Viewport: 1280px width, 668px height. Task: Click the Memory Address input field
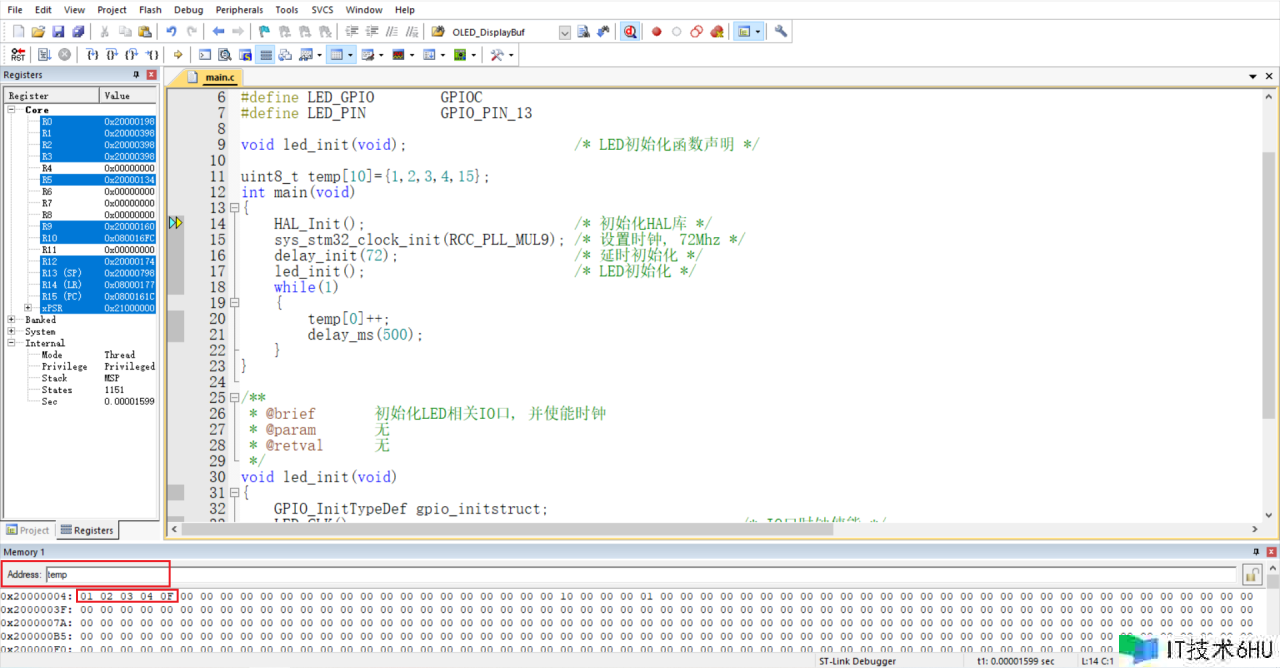[x=640, y=575]
